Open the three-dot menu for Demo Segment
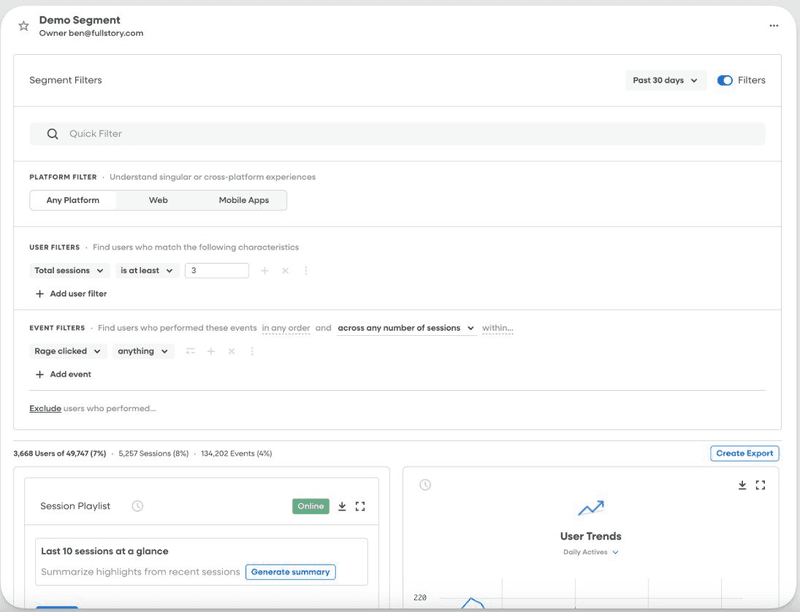Viewport: 800px width, 612px height. pos(773,26)
